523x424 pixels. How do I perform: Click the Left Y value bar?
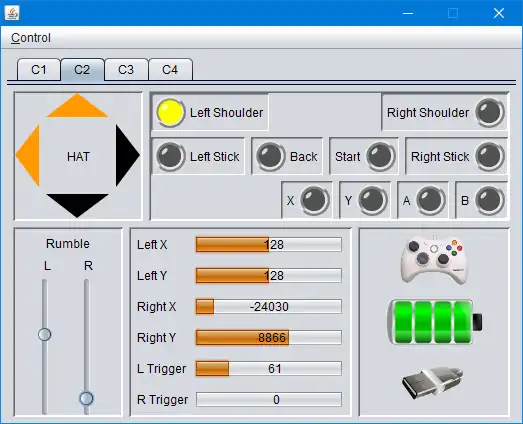point(269,276)
